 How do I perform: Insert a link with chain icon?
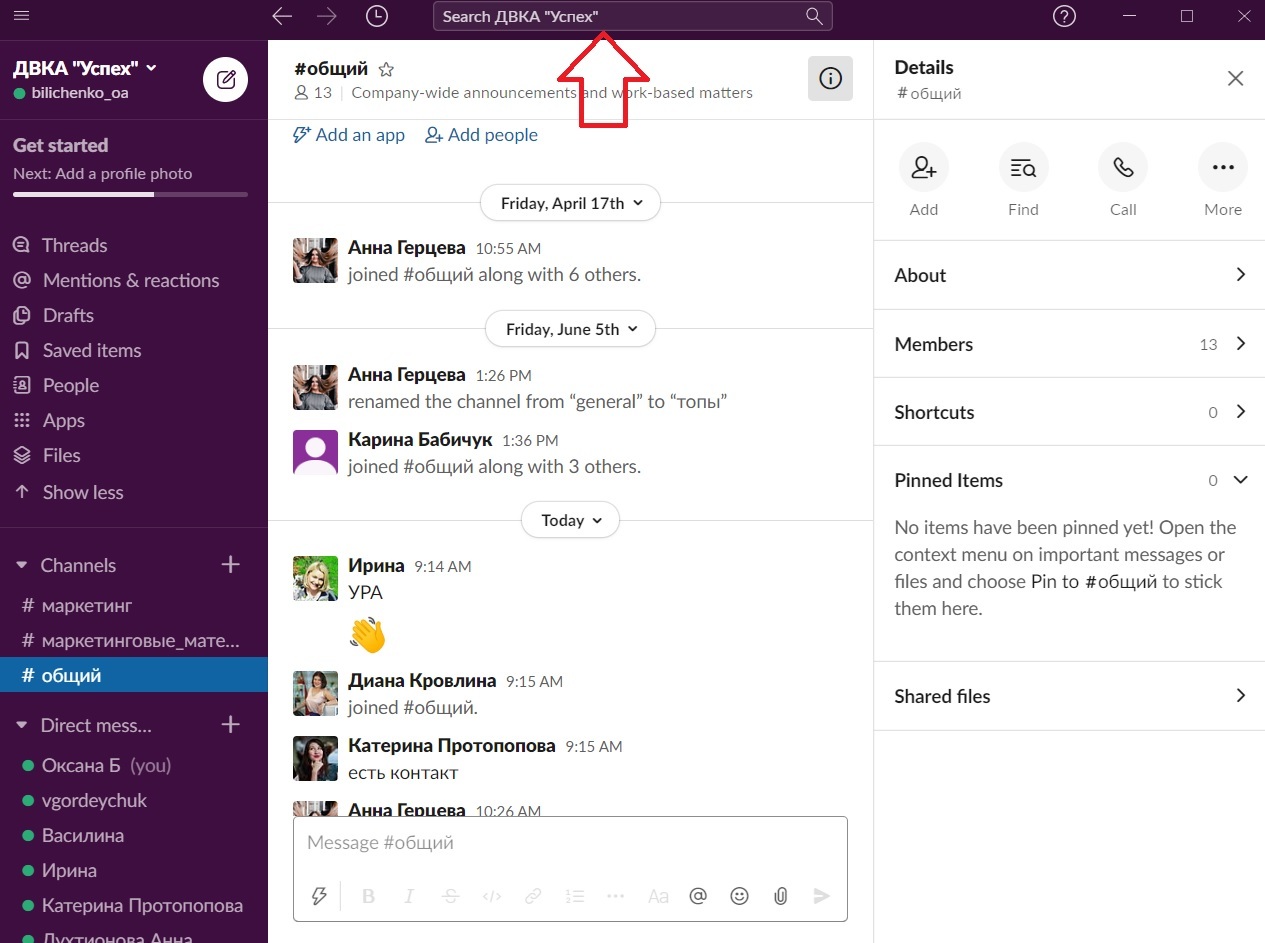[x=533, y=896]
